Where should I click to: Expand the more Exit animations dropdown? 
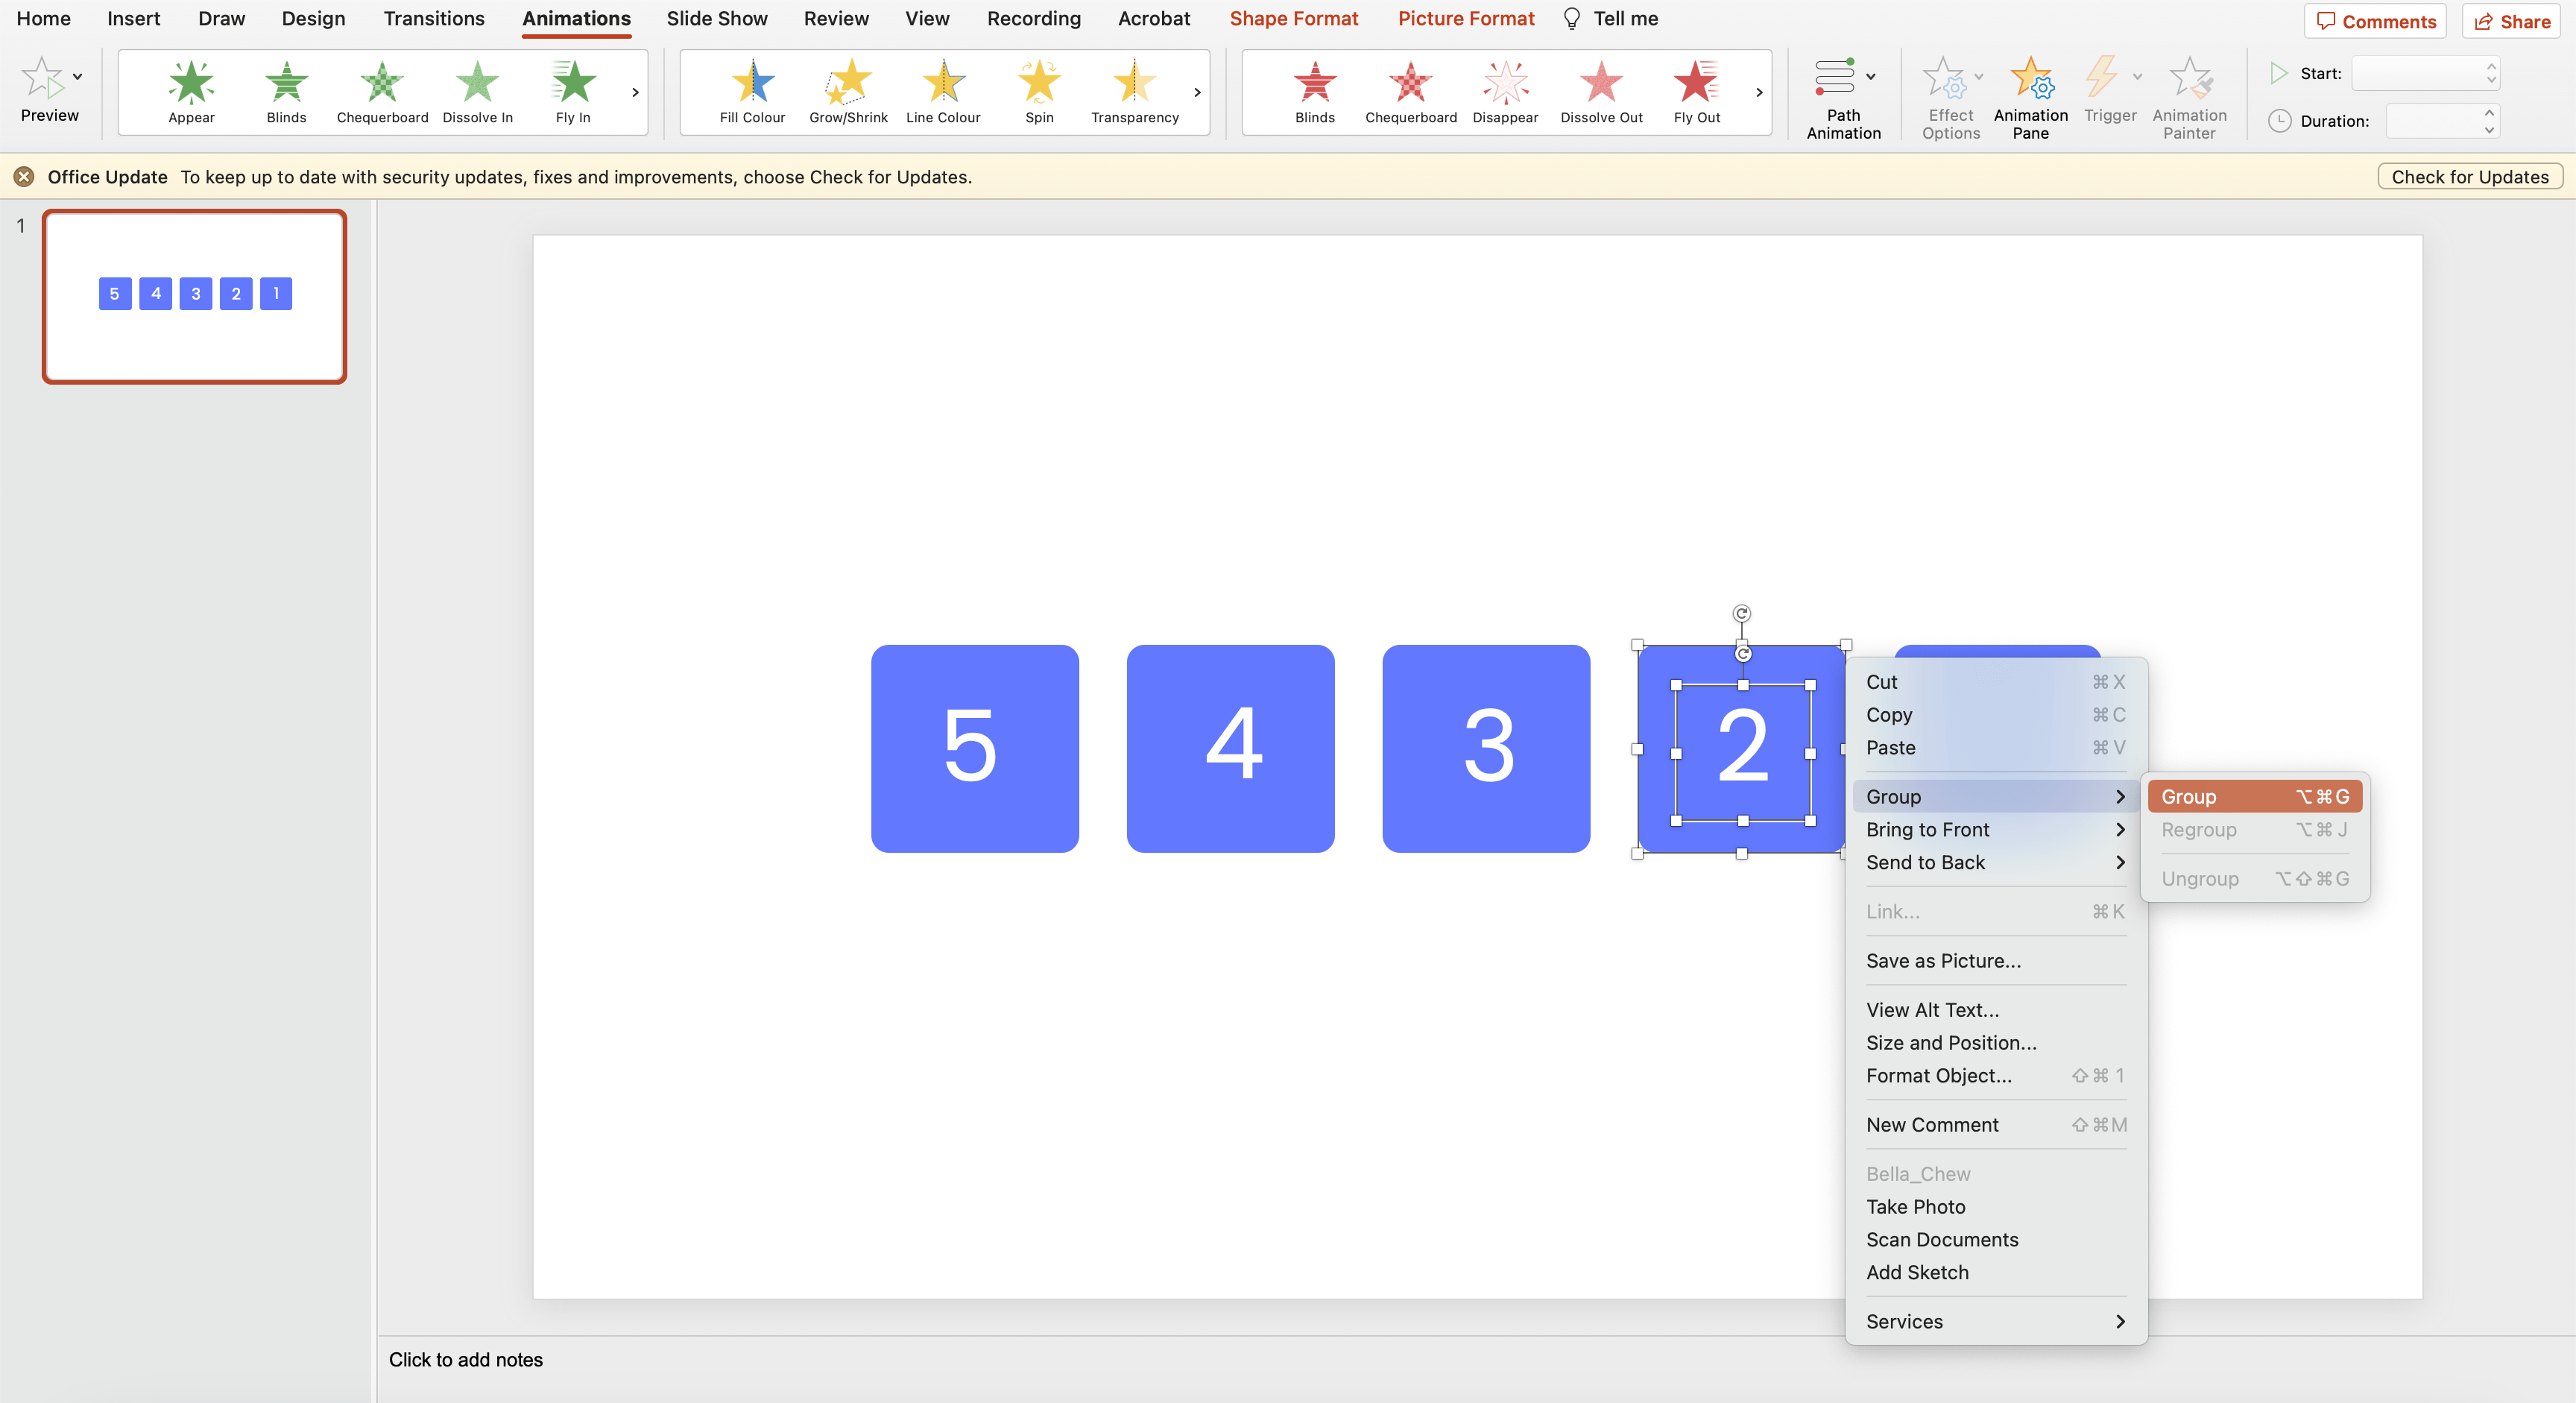tap(1758, 92)
